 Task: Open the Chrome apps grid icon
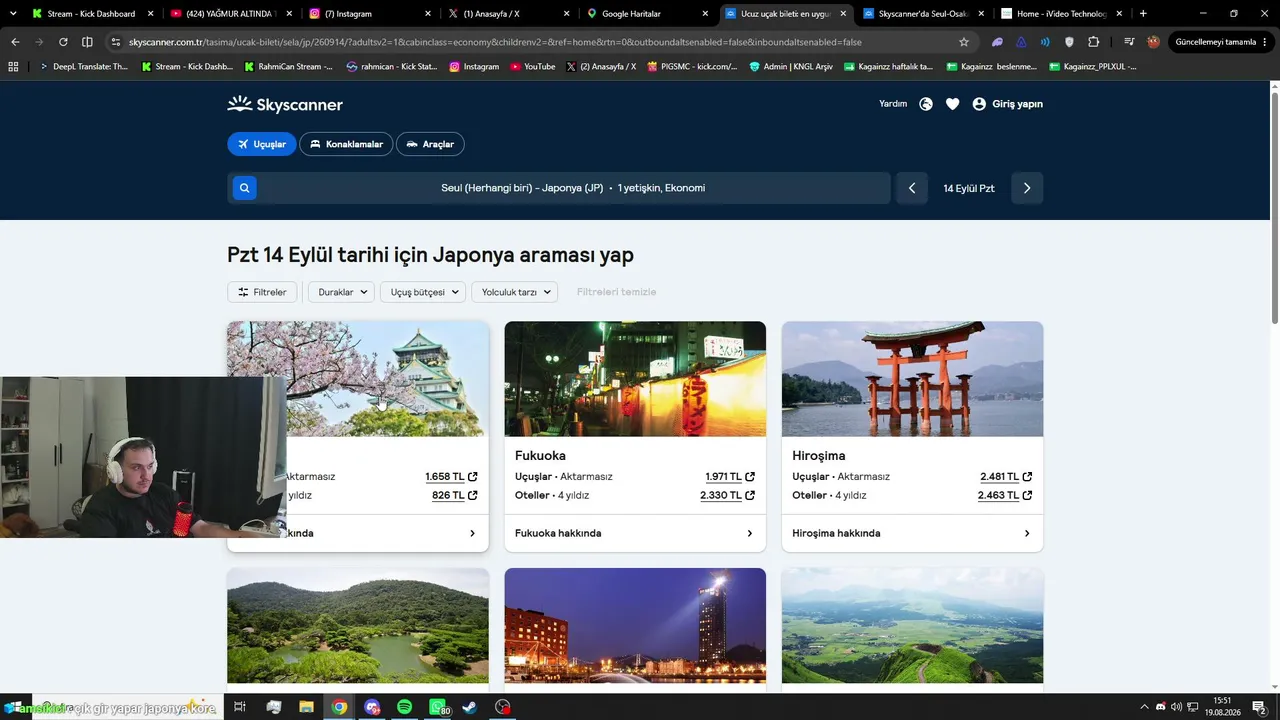pos(13,66)
